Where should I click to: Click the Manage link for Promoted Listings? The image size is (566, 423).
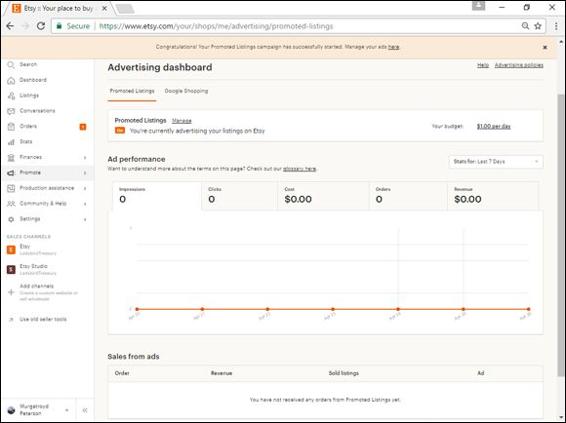tap(182, 121)
